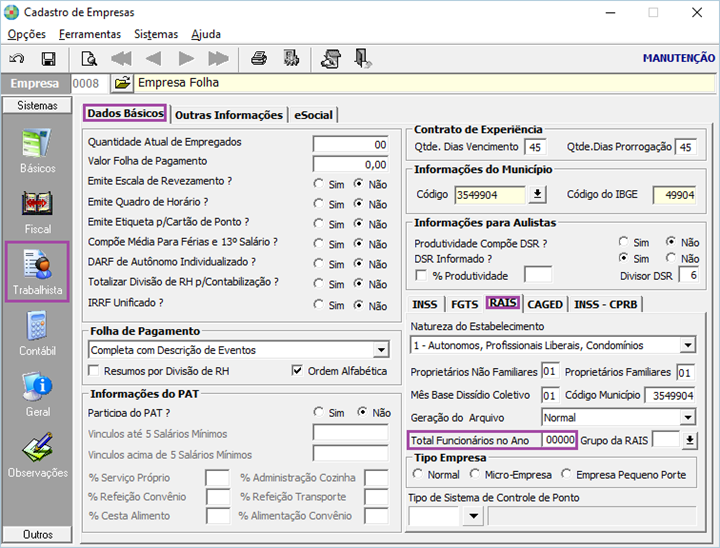Expand Geração do Arquivo dropdown
This screenshot has width=720, height=548.
click(x=687, y=417)
